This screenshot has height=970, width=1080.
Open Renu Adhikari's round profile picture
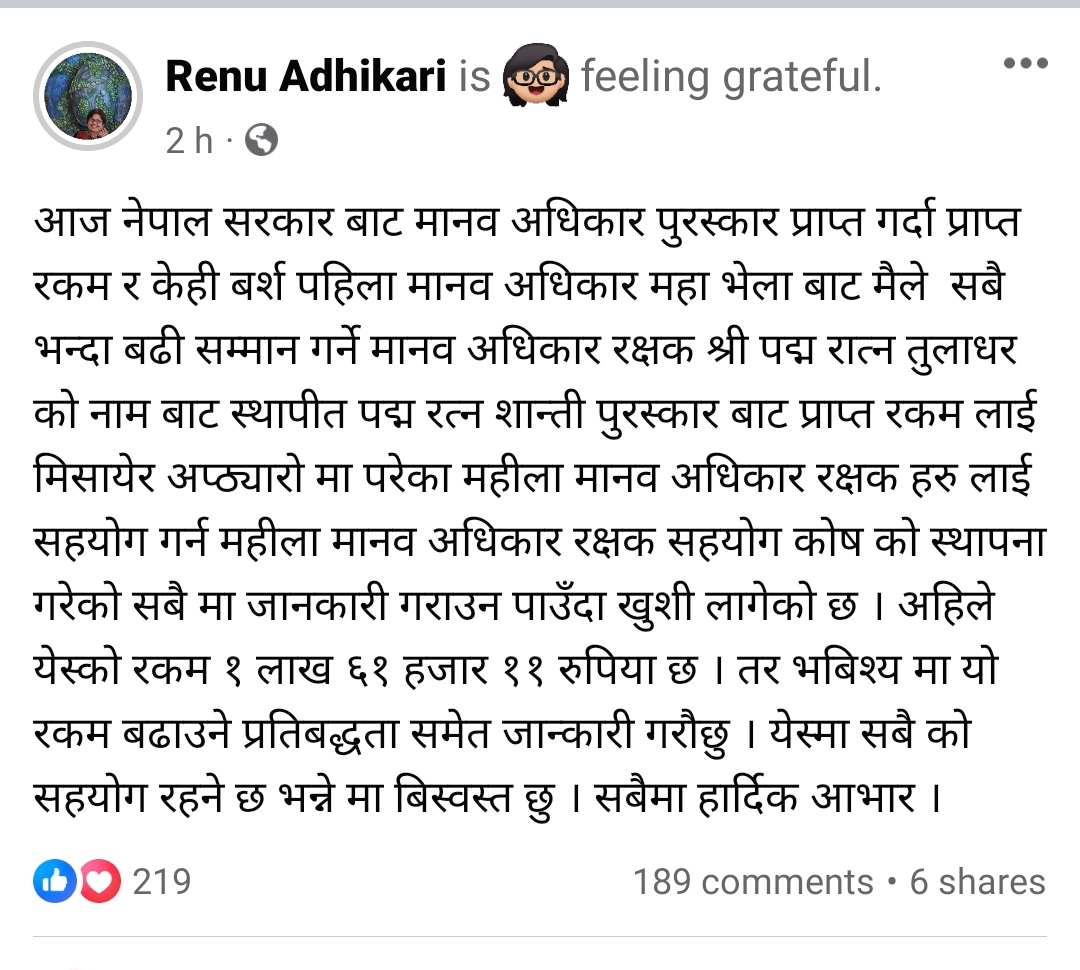[x=88, y=96]
